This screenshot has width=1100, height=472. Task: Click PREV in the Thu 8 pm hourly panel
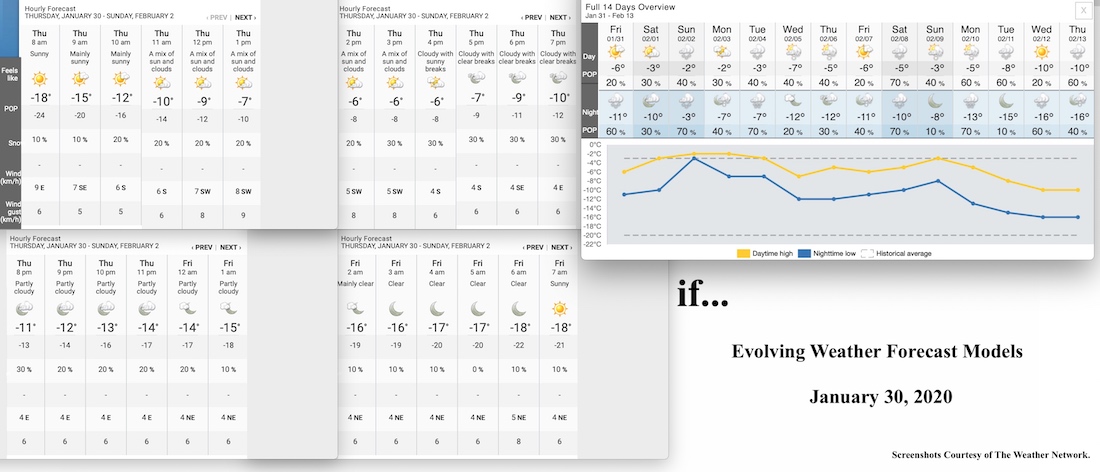pos(201,248)
